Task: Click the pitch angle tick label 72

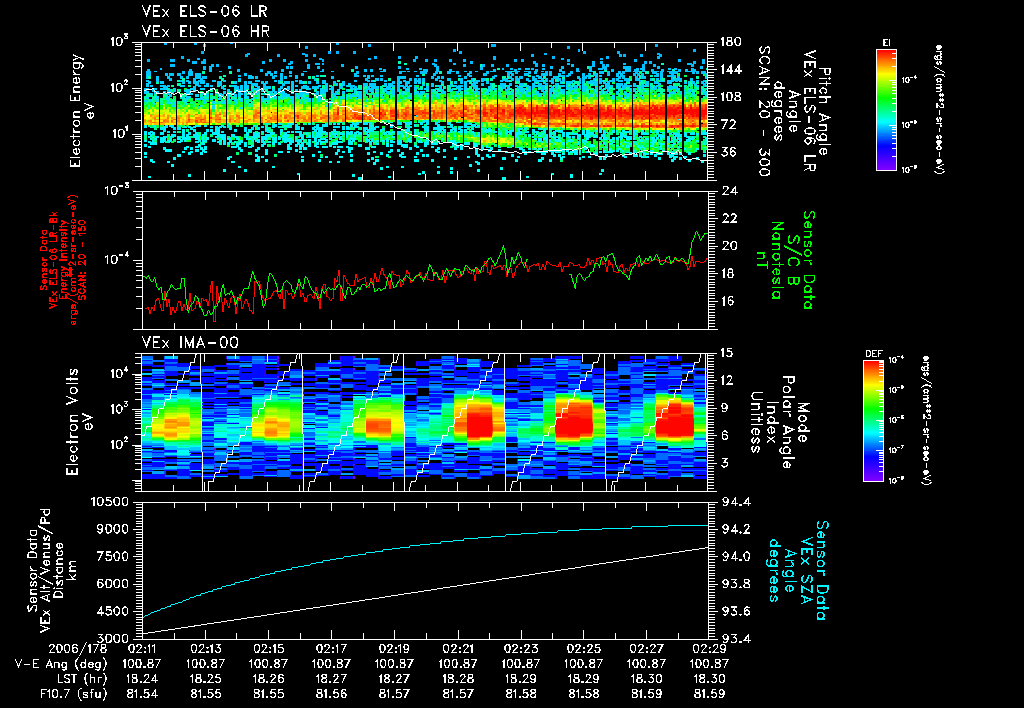Action: tap(726, 124)
